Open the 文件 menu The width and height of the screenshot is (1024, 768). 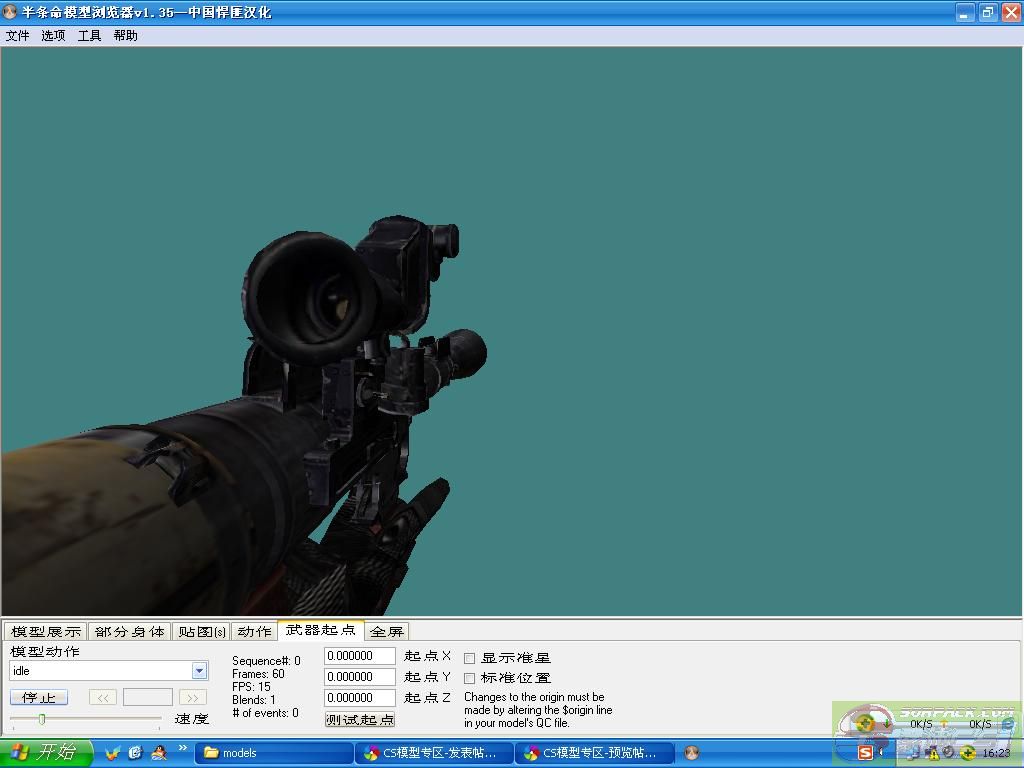18,35
